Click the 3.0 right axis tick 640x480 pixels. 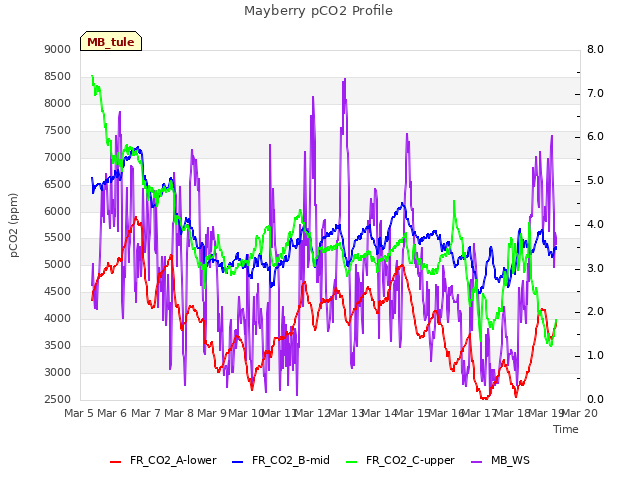pos(595,269)
